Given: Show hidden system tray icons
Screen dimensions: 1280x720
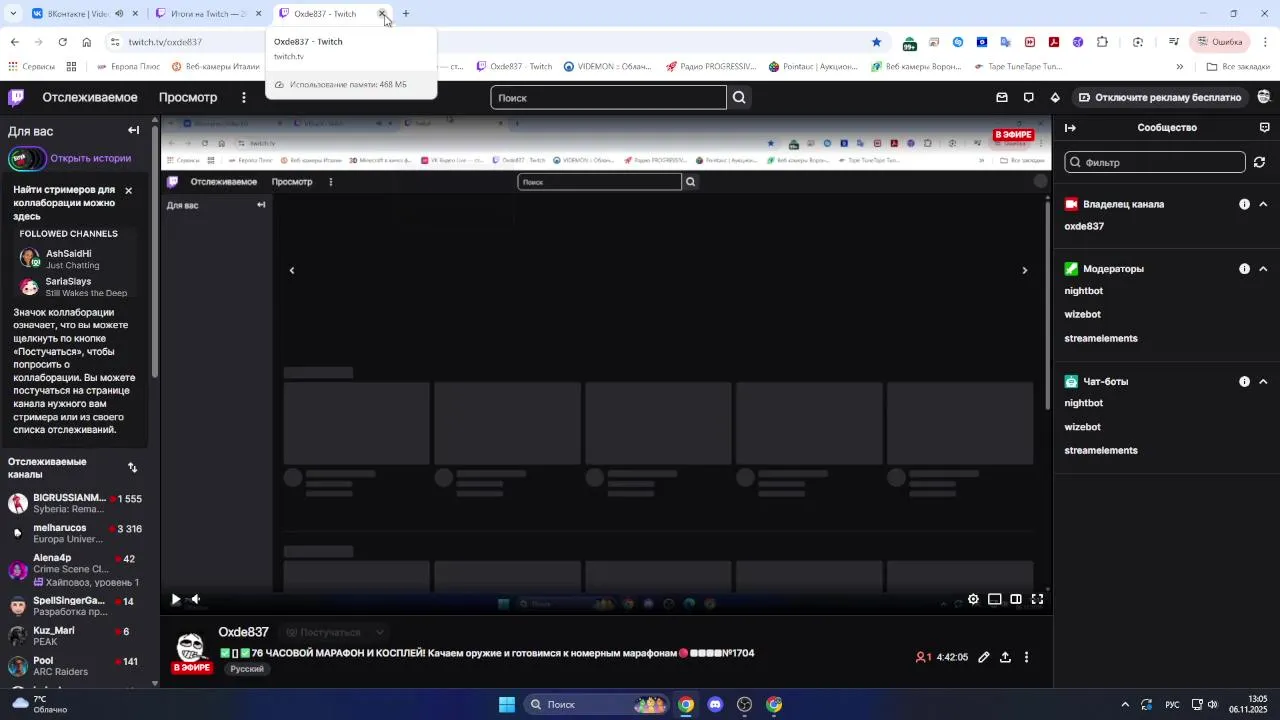Looking at the screenshot, I should click(1125, 704).
